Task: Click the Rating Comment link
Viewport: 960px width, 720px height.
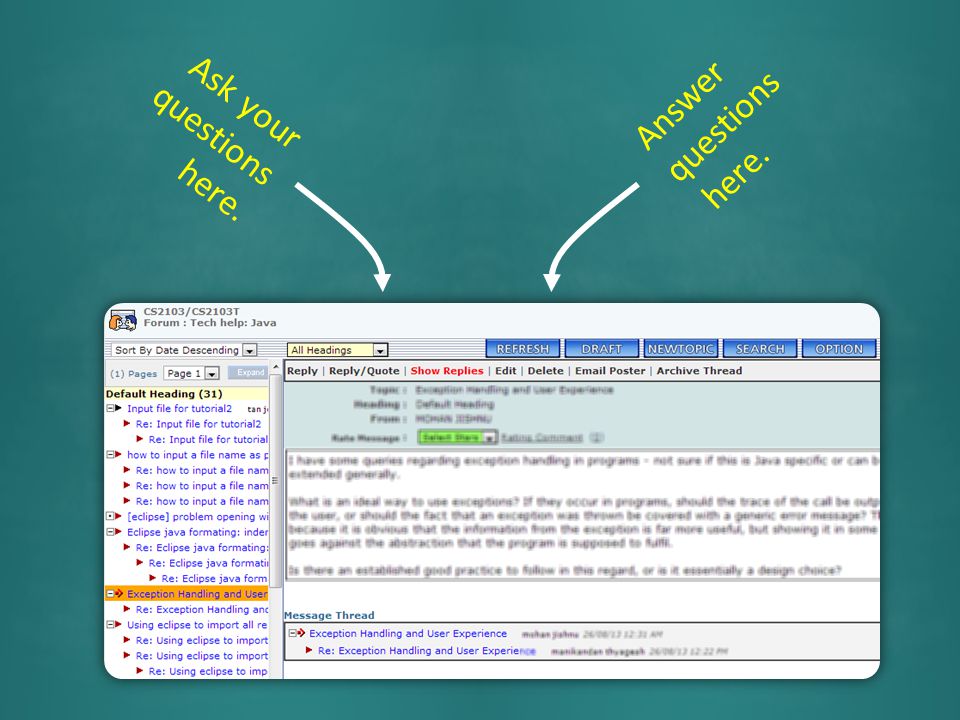Action: (x=542, y=438)
